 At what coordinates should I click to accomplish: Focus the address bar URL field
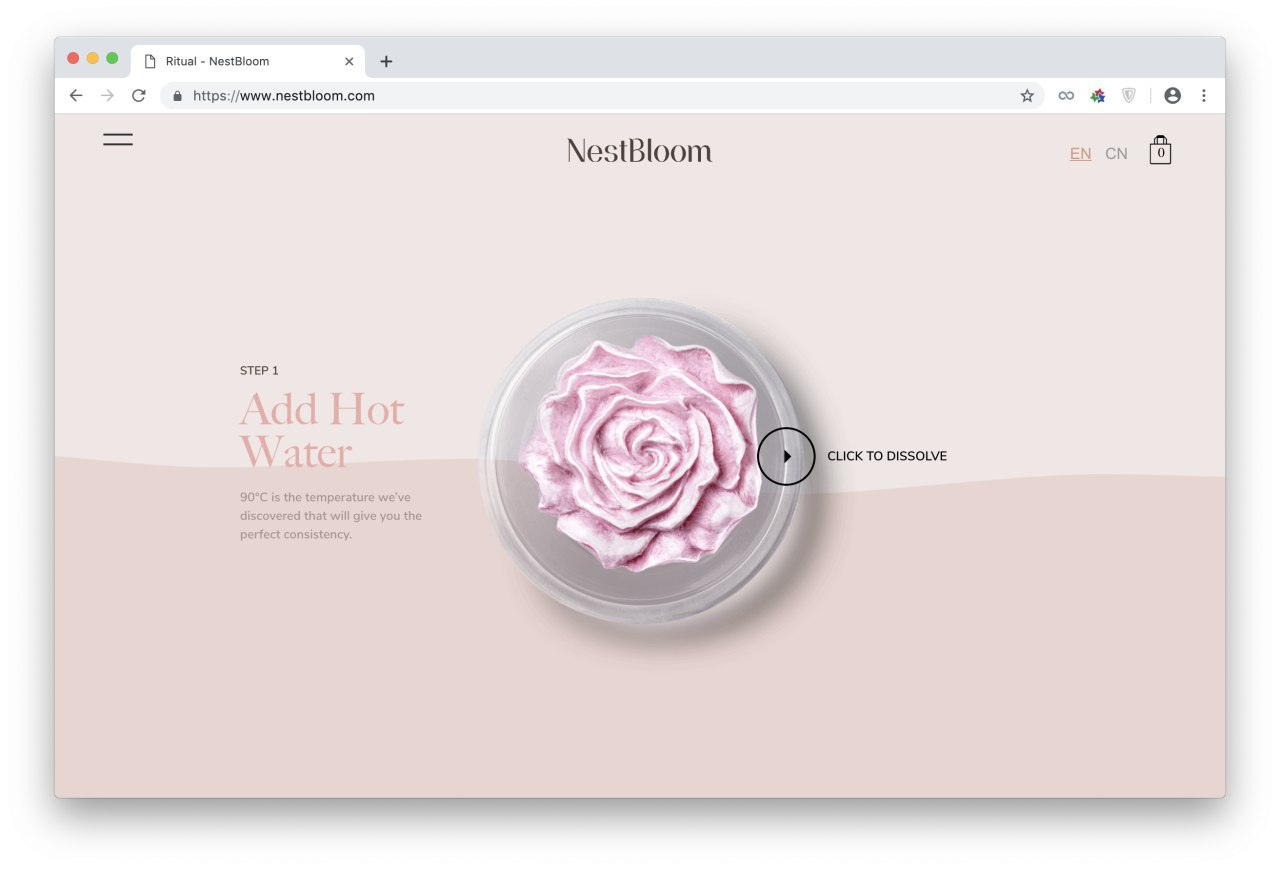(602, 96)
